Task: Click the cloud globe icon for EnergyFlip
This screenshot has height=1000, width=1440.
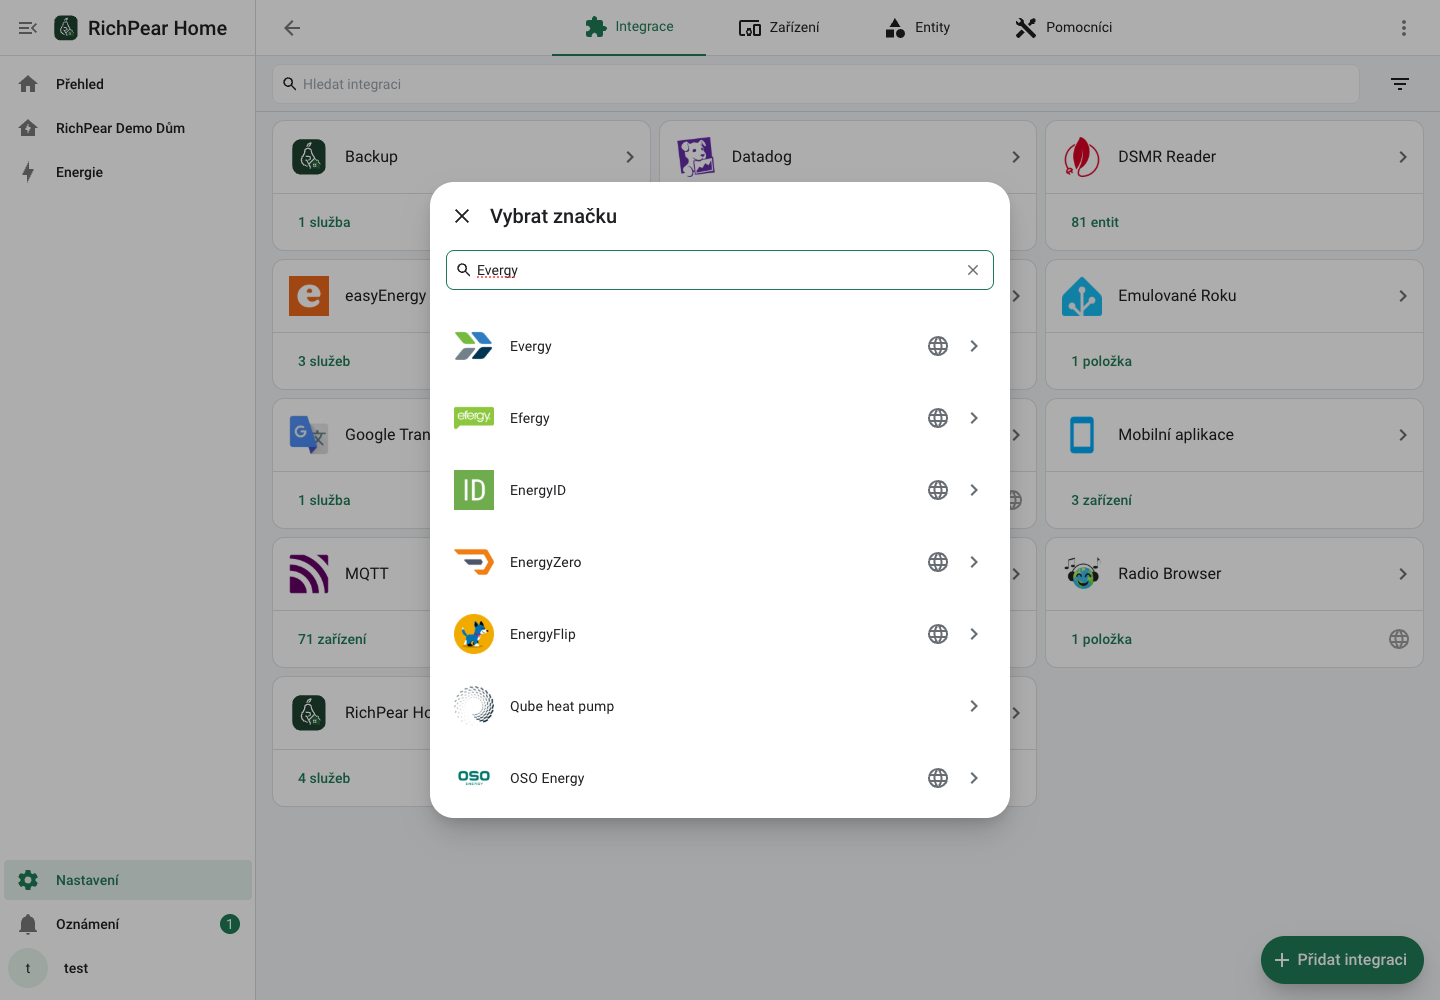Action: [x=938, y=634]
